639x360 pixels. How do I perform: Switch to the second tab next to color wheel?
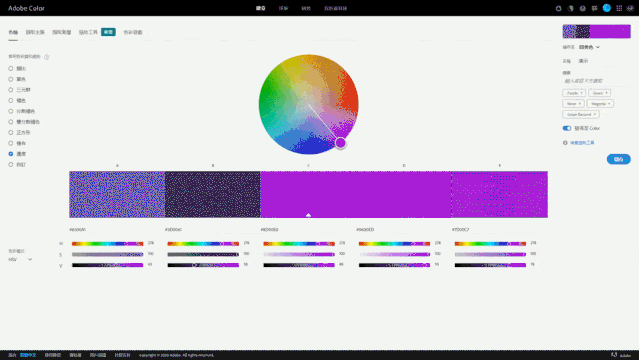[35, 32]
